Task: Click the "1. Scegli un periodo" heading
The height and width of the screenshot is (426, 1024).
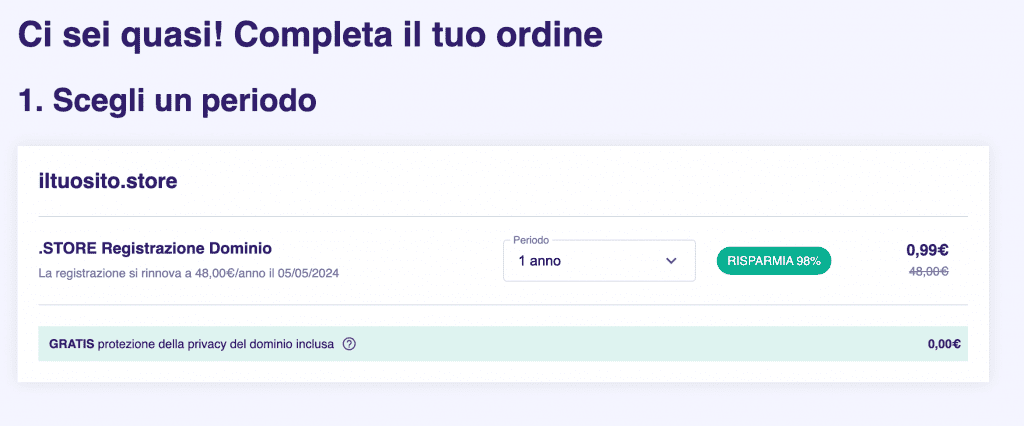Action: click(x=168, y=100)
